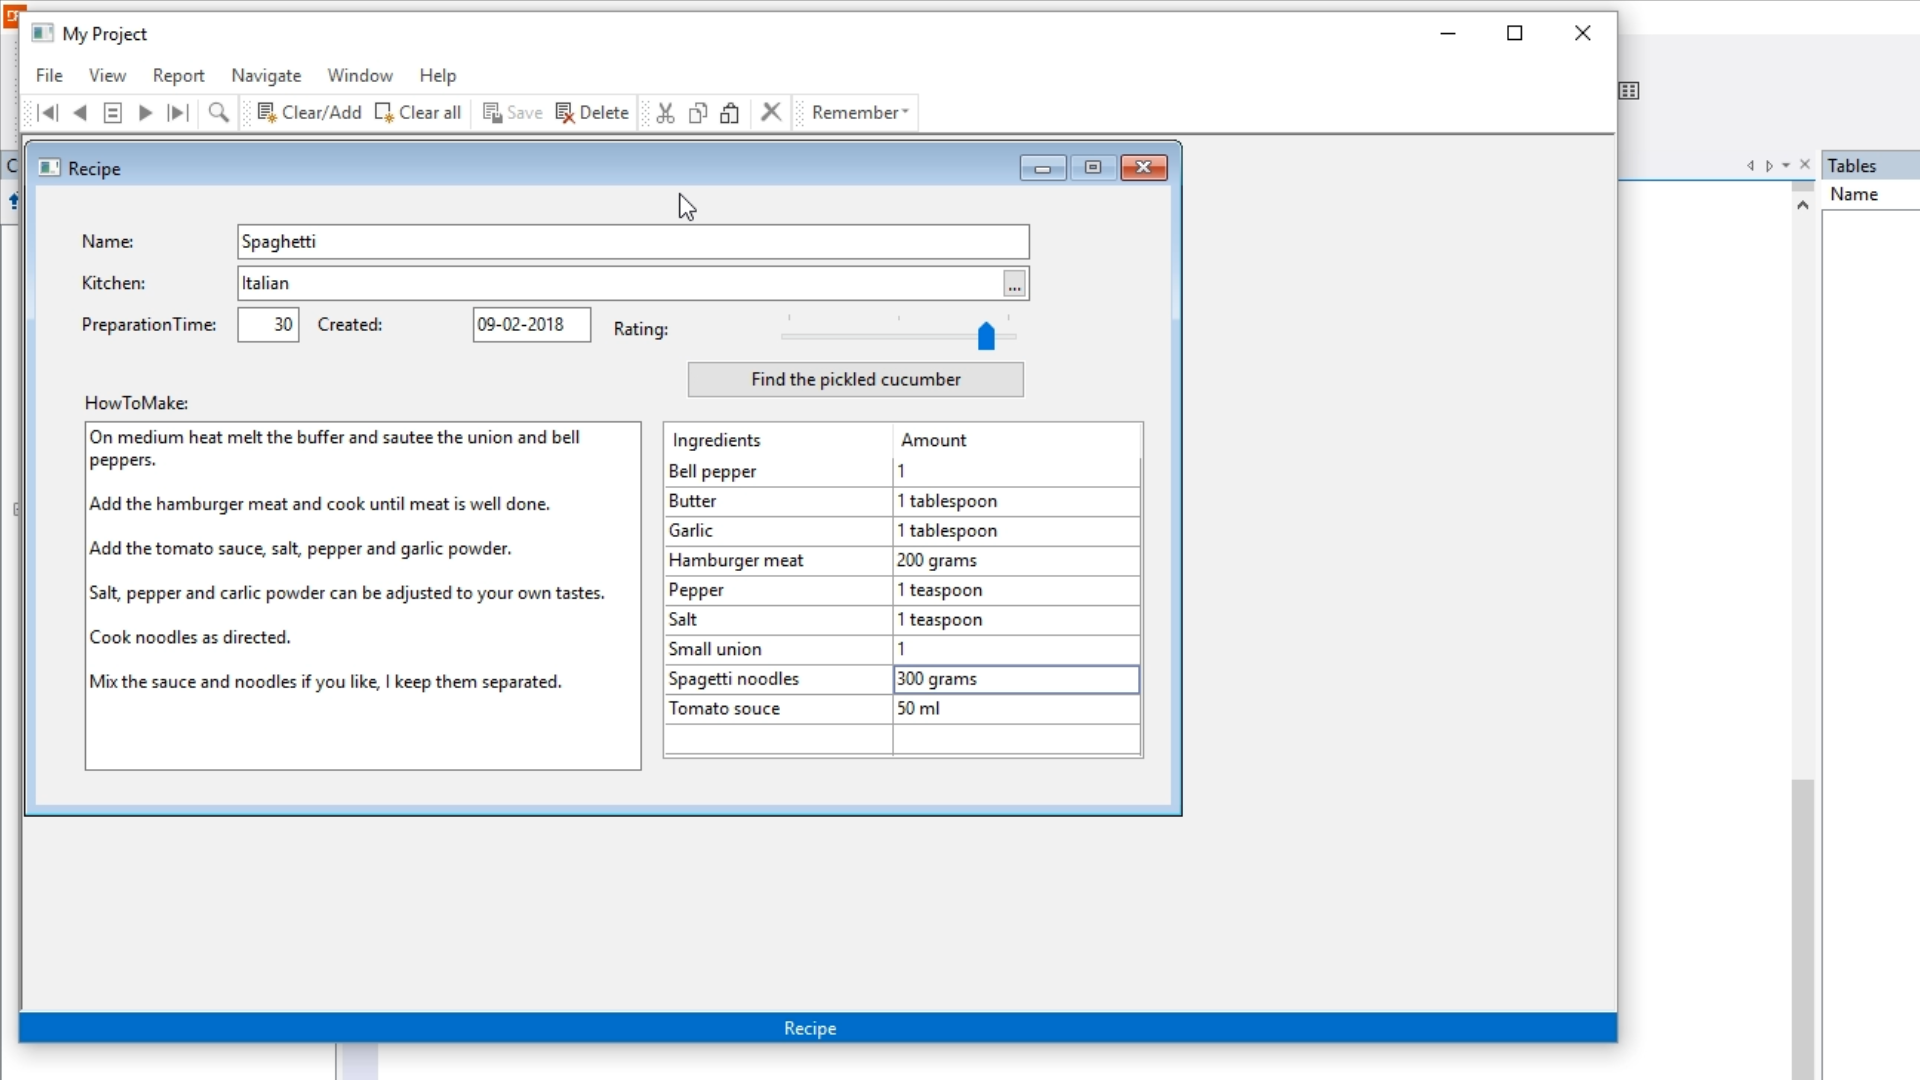
Task: Open the Tables panel dropdown arrow
Action: [x=1786, y=166]
